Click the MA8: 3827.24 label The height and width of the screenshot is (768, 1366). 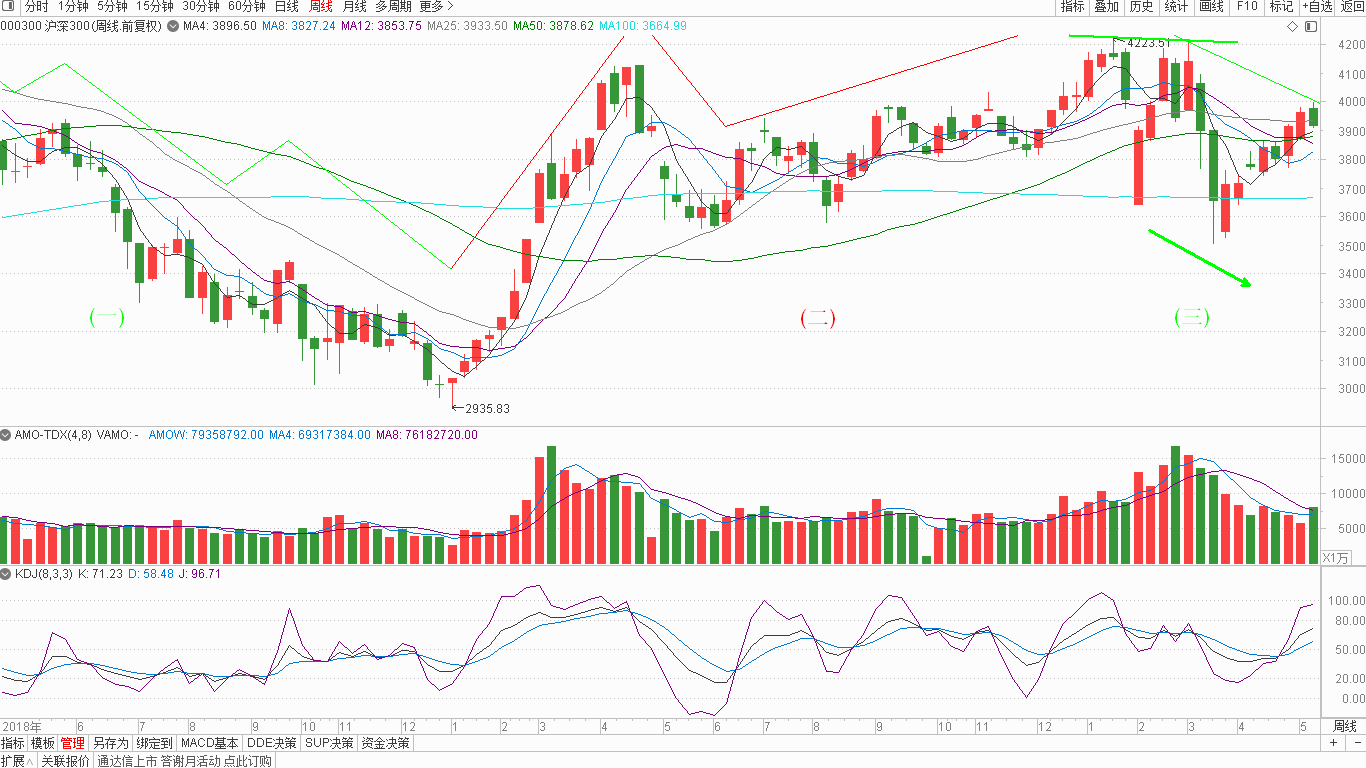[x=299, y=26]
